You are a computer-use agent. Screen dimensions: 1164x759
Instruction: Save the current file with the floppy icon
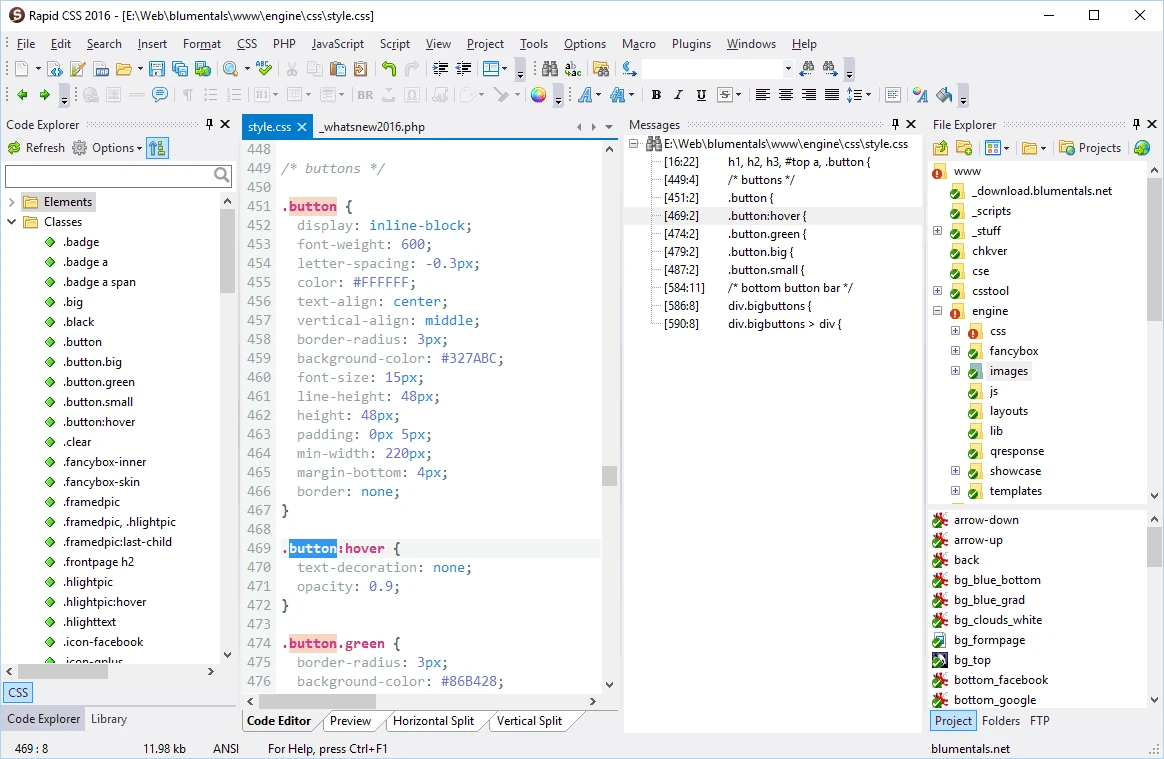[157, 69]
